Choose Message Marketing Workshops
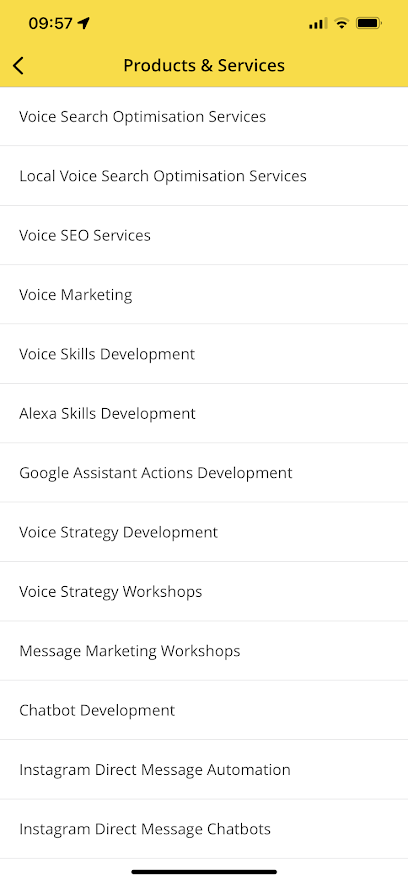Image resolution: width=408 pixels, height=882 pixels. click(204, 651)
